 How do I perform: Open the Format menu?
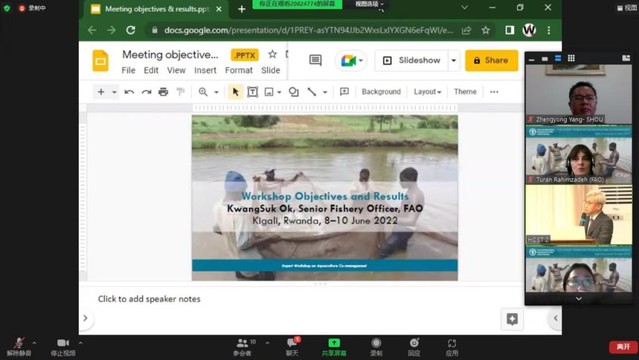point(239,70)
